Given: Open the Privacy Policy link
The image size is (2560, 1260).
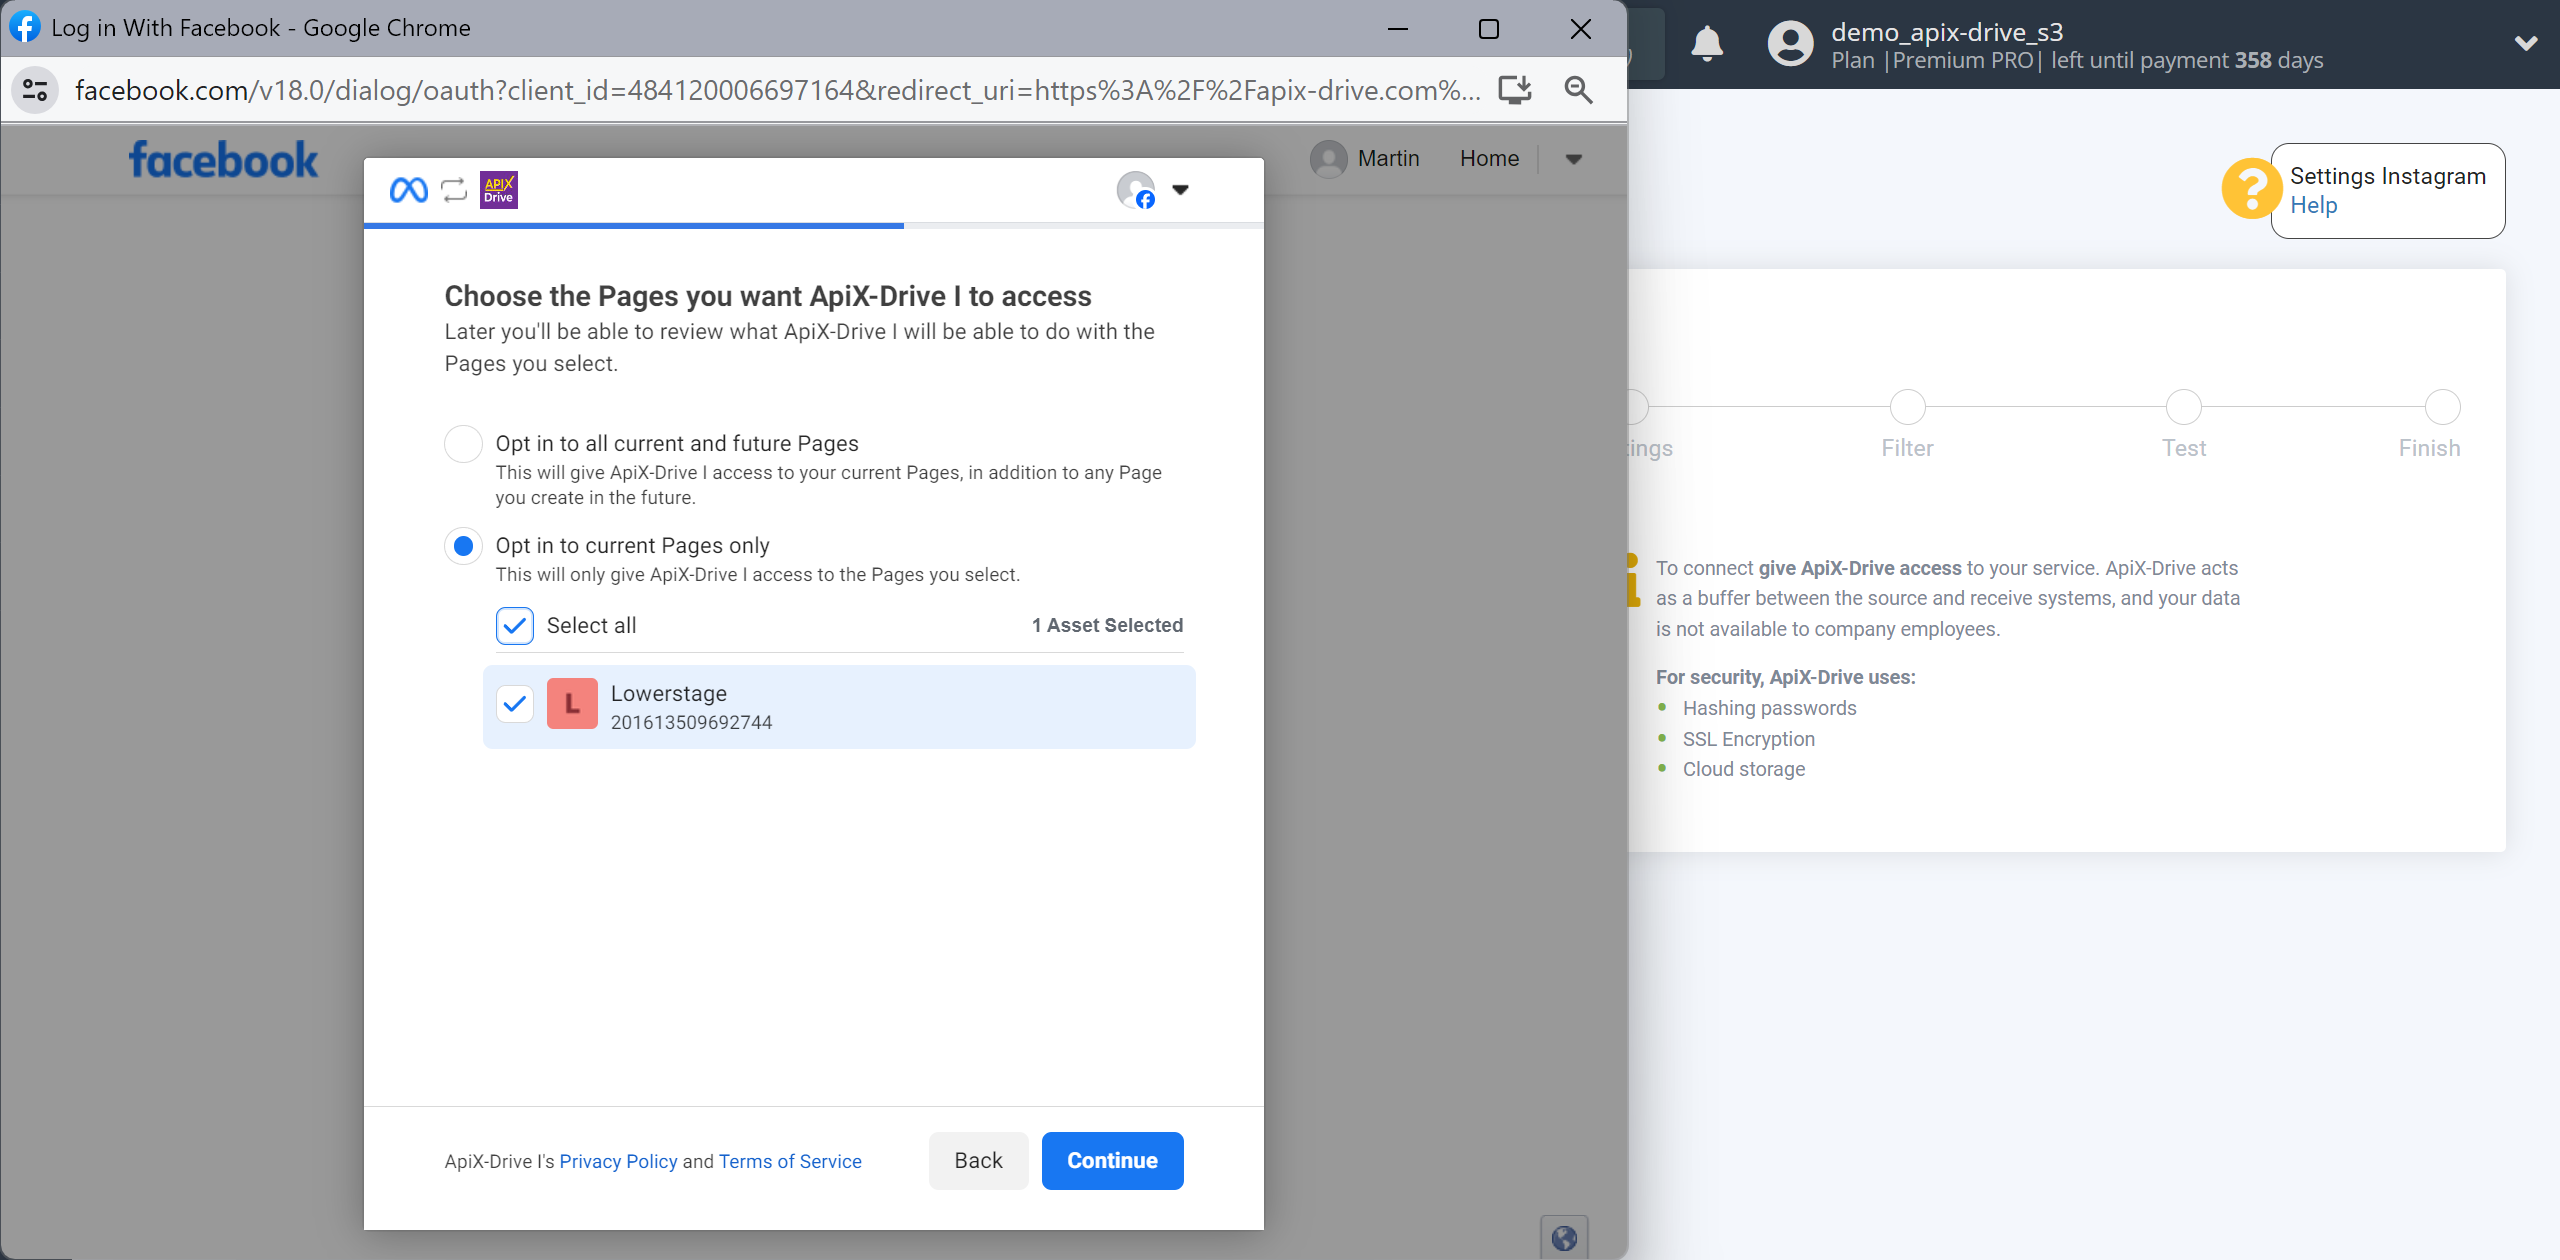Looking at the screenshot, I should [619, 1160].
